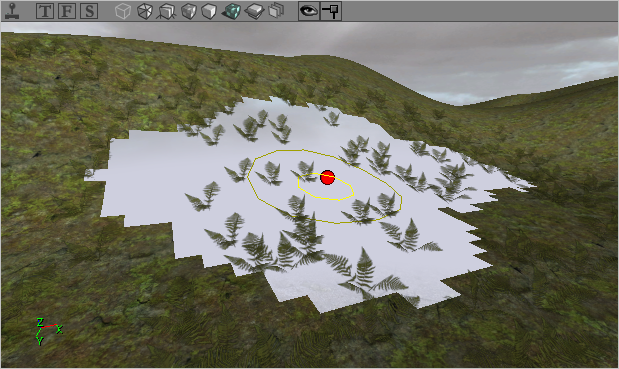Select the plain white cube view mode
The width and height of the screenshot is (619, 369).
point(209,11)
